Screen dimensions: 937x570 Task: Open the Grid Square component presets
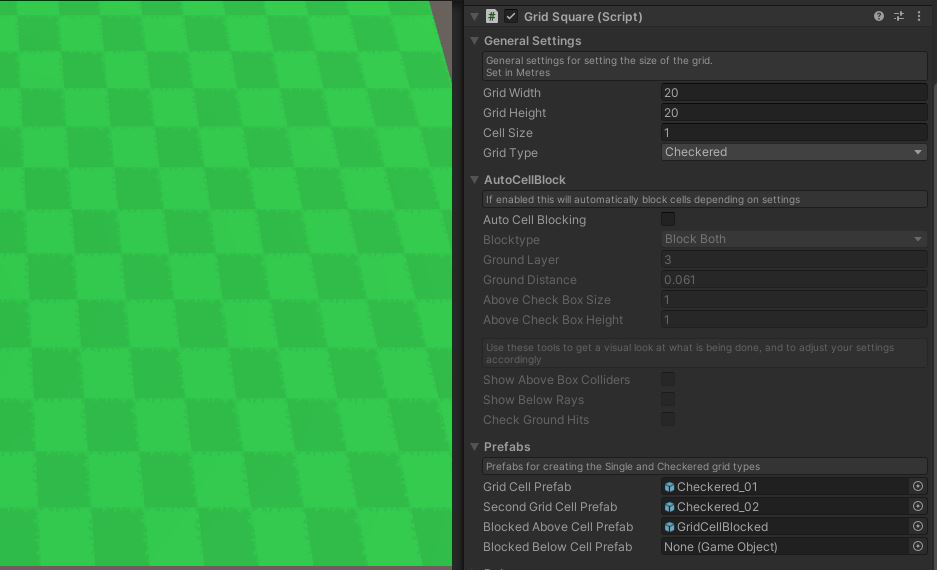pos(899,16)
